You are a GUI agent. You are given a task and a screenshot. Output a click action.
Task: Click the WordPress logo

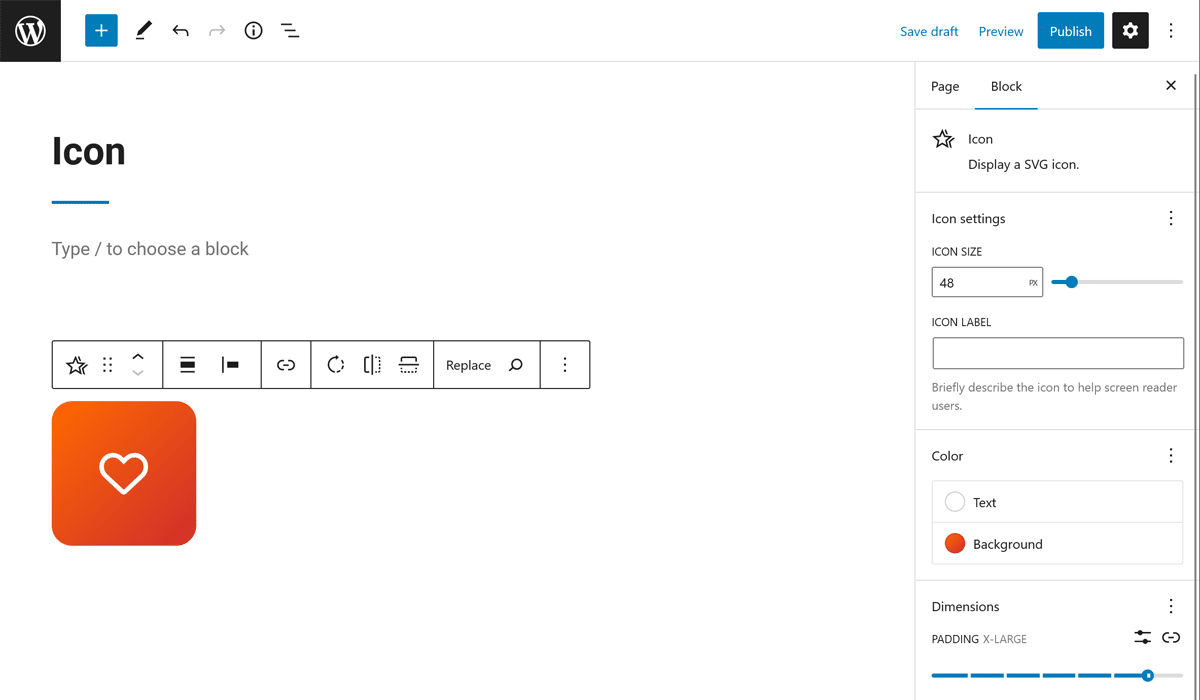point(30,31)
